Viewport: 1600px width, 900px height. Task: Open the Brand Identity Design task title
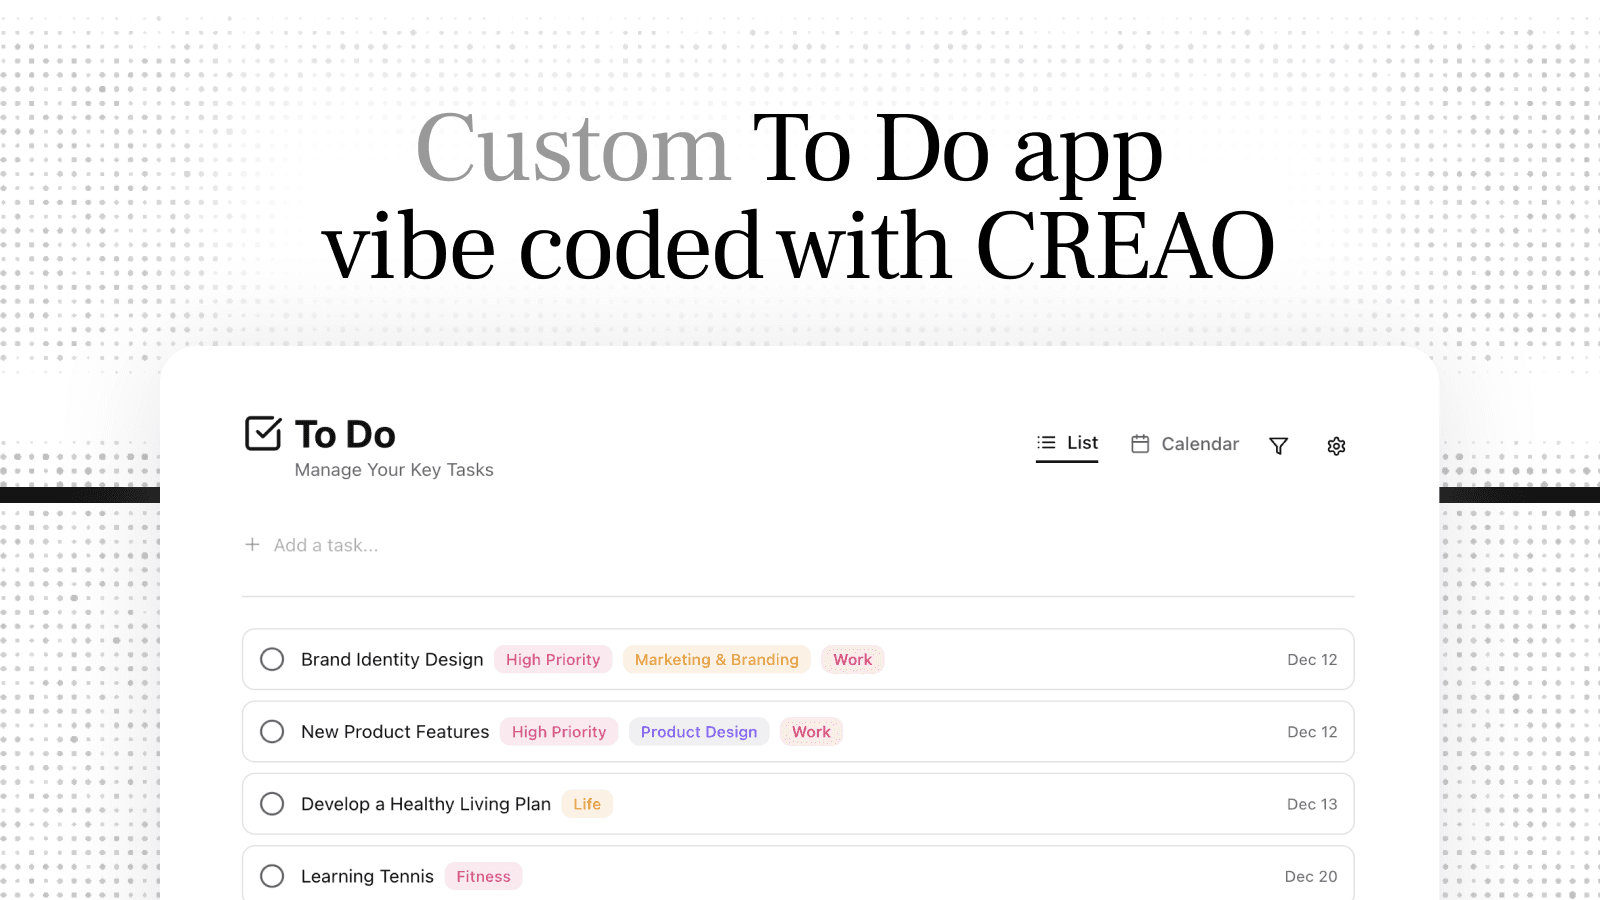392,660
